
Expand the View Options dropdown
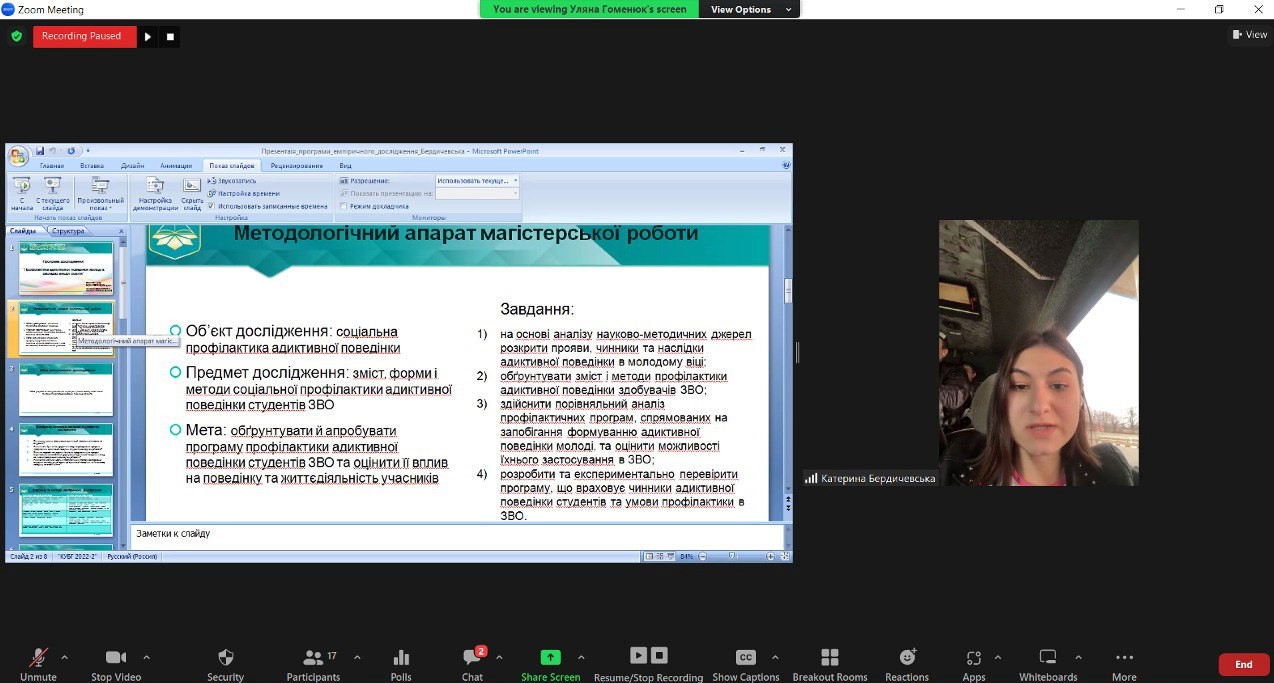[752, 9]
